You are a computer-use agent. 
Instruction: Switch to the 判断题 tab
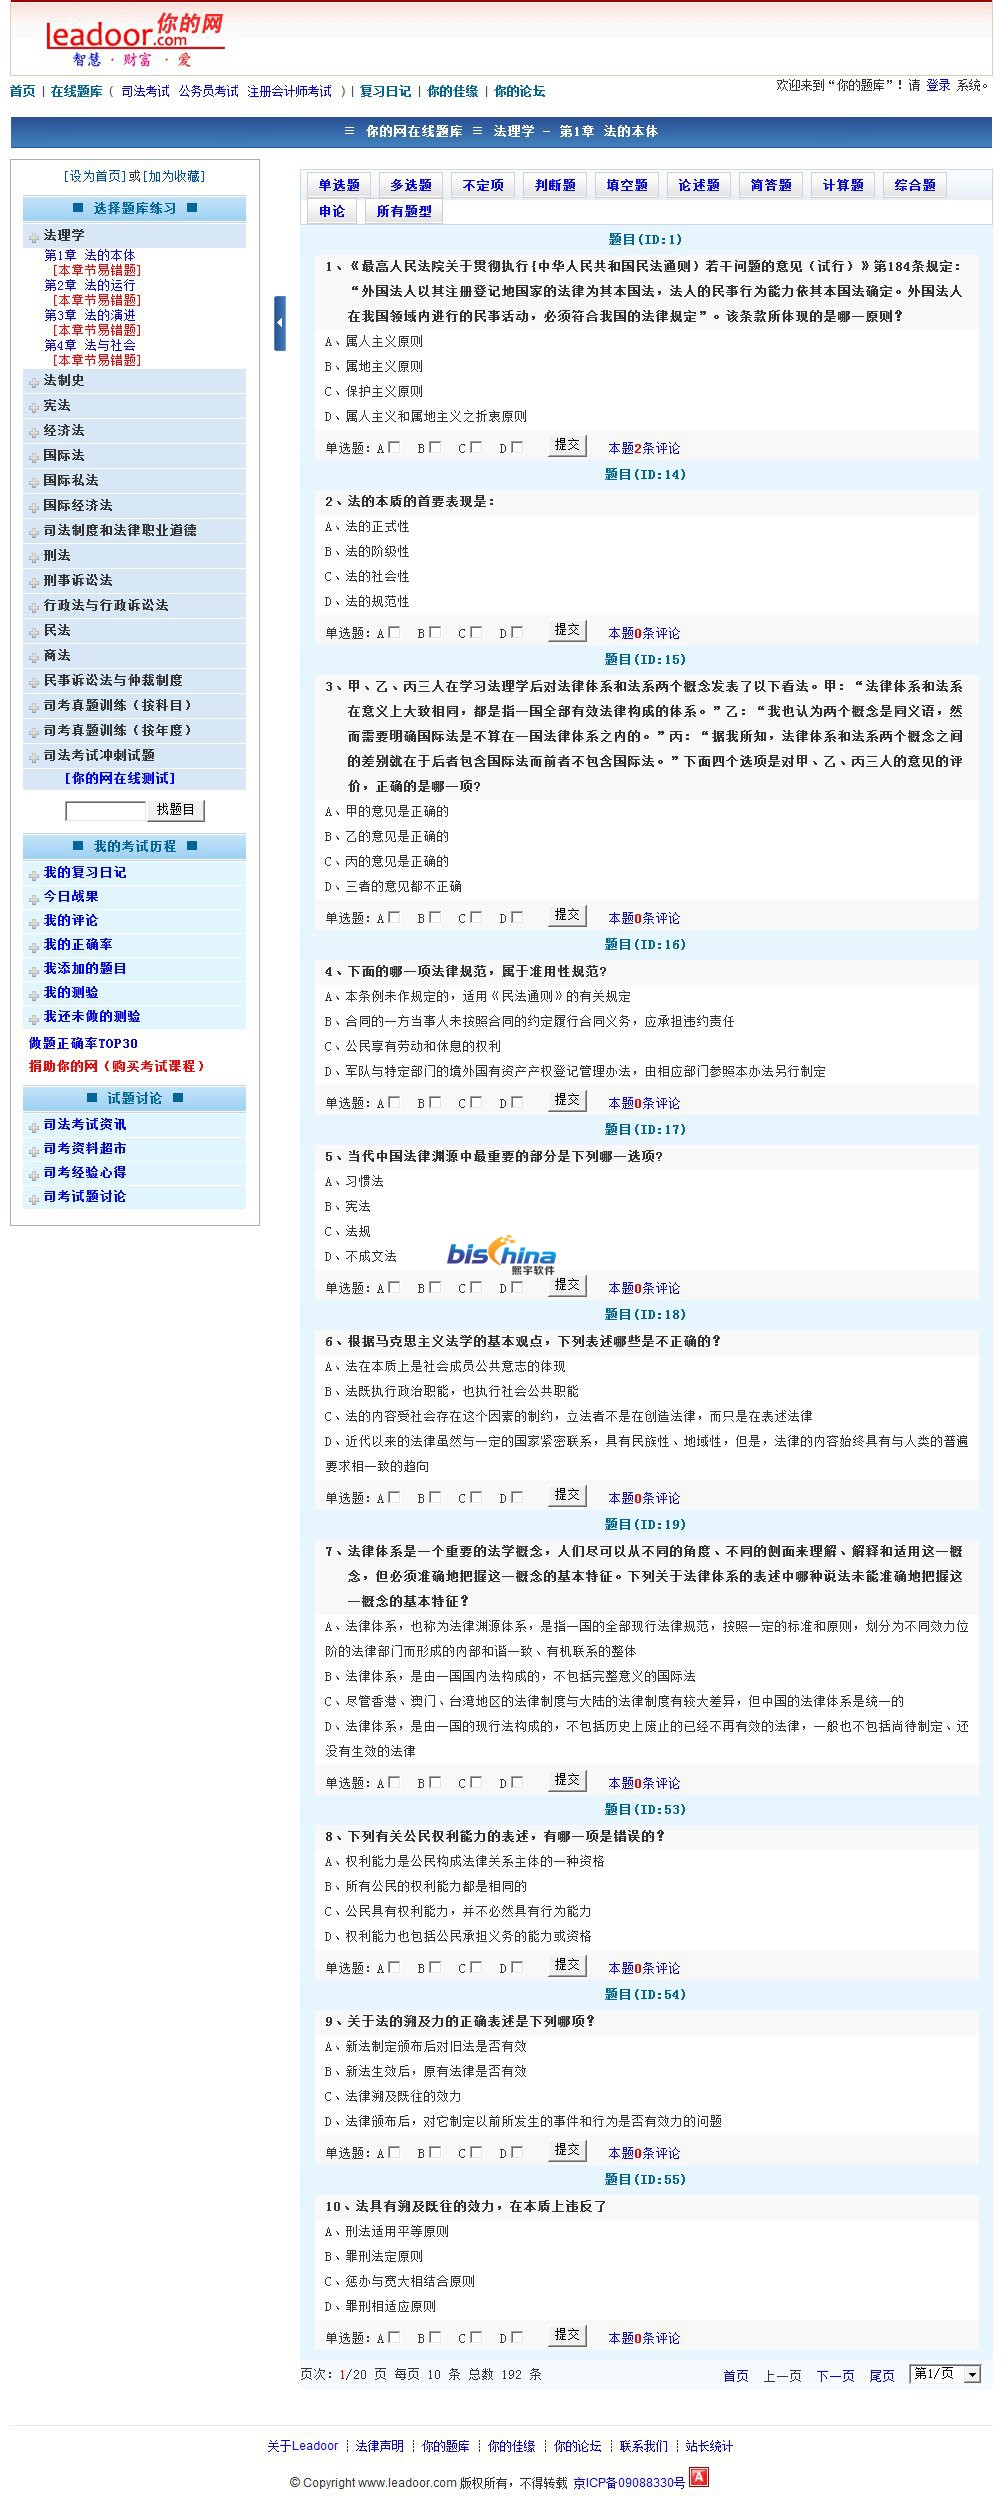click(x=555, y=185)
